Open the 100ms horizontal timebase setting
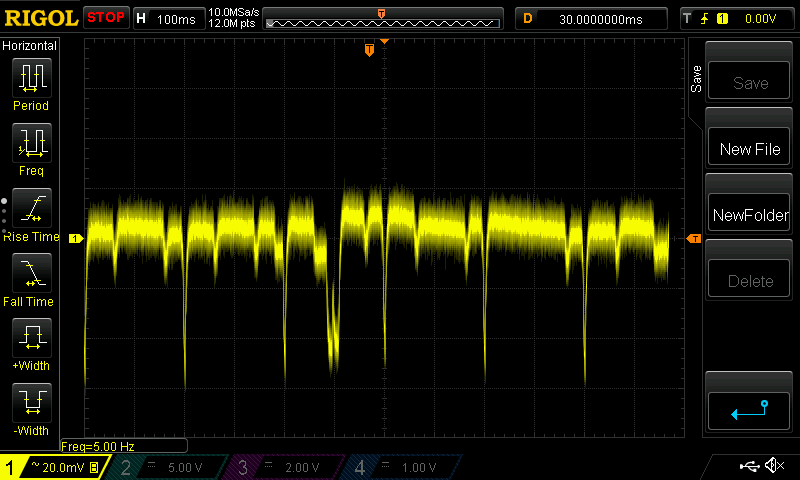This screenshot has width=800, height=480. point(168,19)
